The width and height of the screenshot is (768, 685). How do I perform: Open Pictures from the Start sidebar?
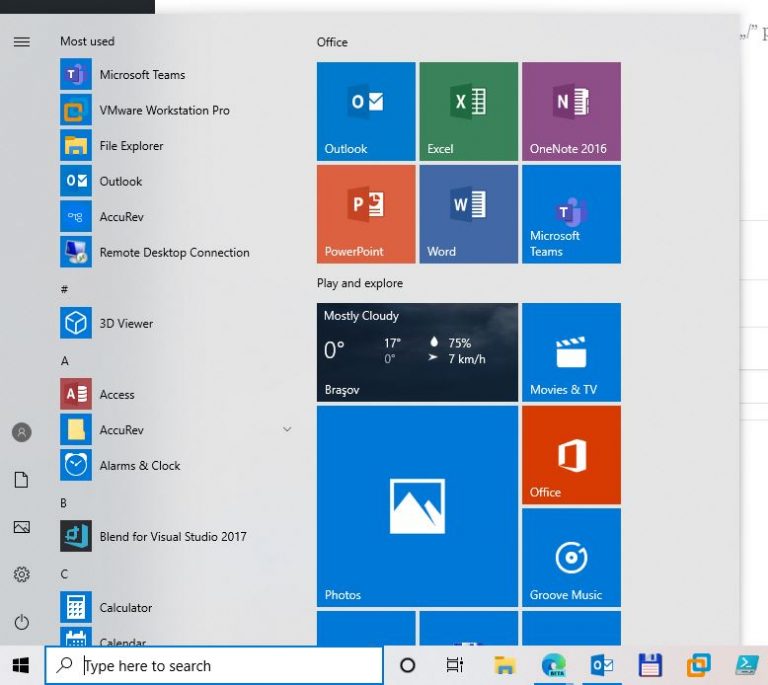(x=22, y=527)
